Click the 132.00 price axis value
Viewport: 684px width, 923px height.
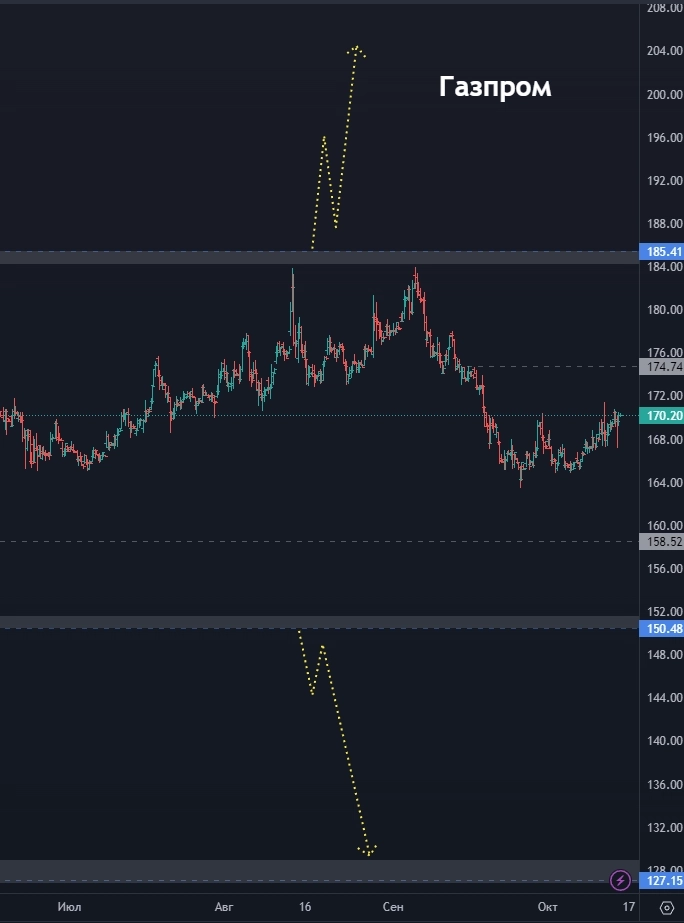pyautogui.click(x=664, y=827)
